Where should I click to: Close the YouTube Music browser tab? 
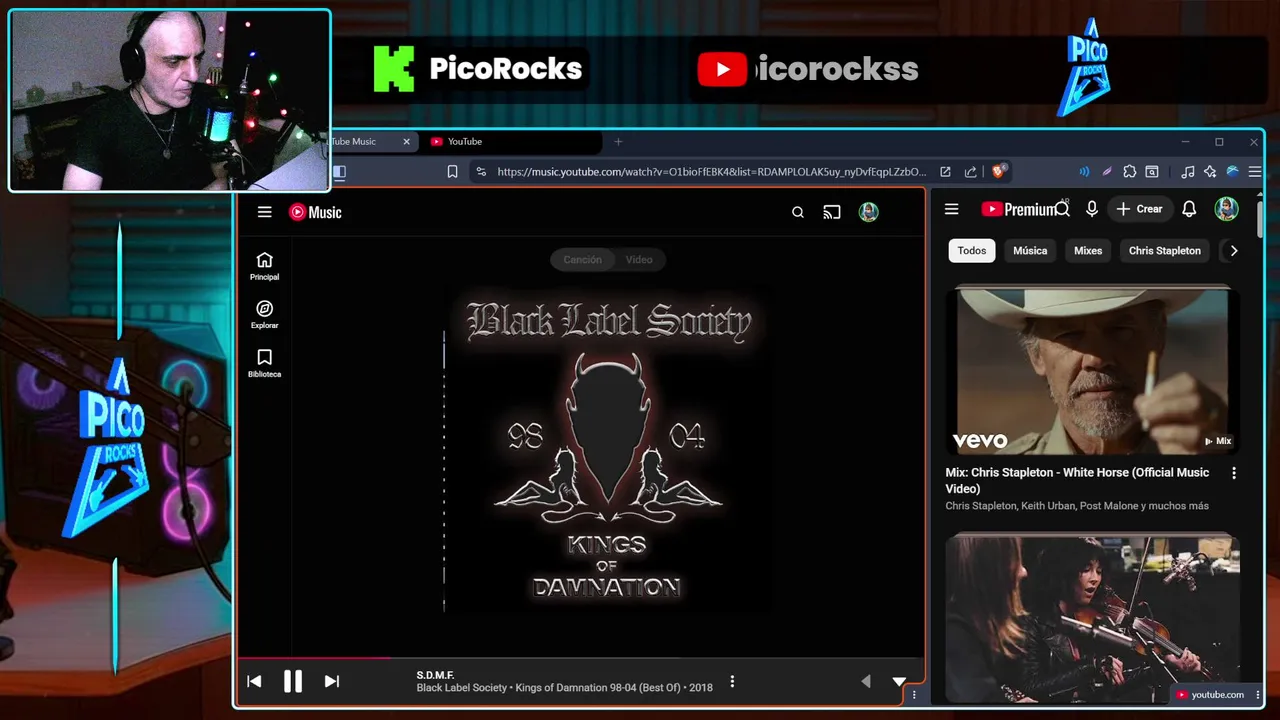pyautogui.click(x=406, y=142)
